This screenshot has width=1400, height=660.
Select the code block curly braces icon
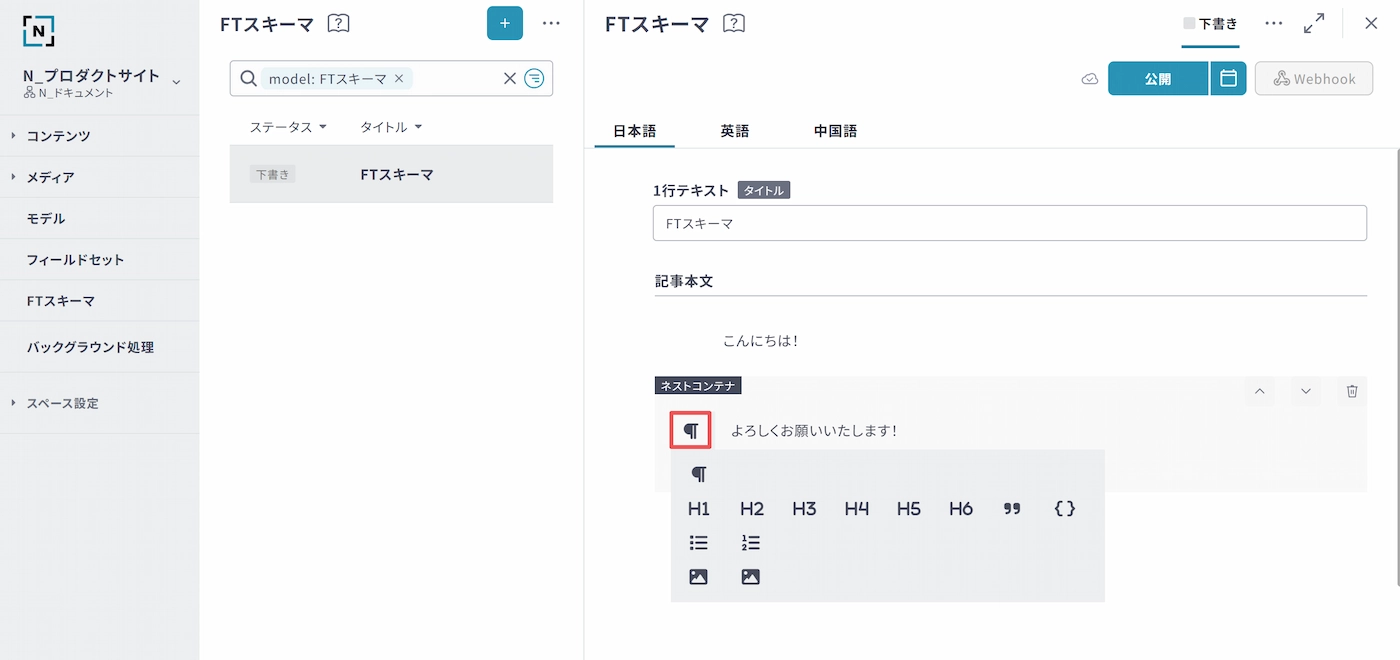point(1065,509)
